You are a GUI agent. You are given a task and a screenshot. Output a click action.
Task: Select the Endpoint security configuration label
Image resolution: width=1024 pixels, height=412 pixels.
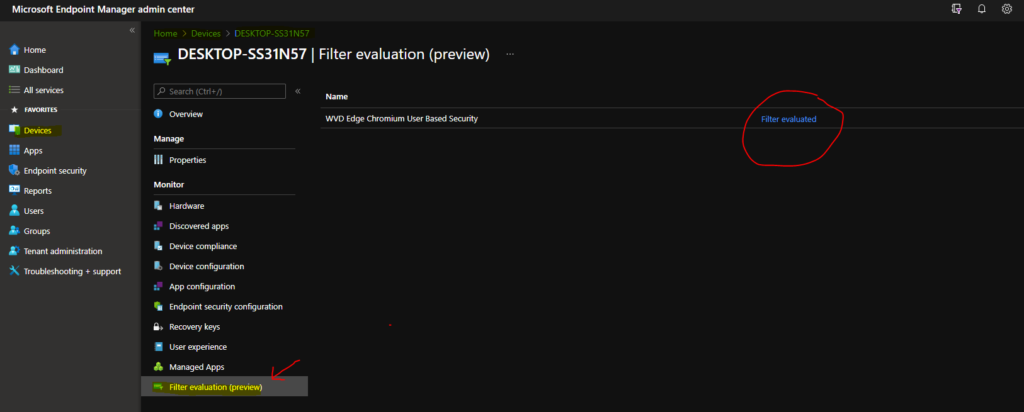[x=226, y=306]
